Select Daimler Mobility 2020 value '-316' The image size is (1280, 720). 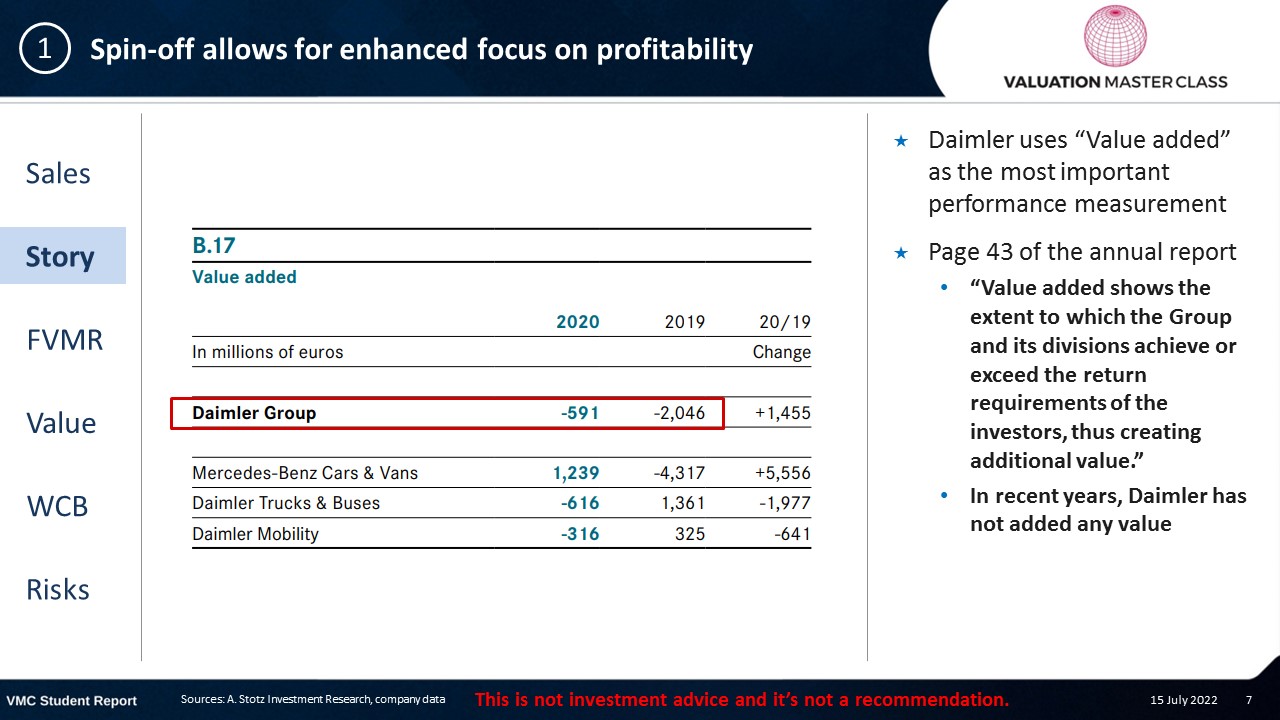point(580,533)
